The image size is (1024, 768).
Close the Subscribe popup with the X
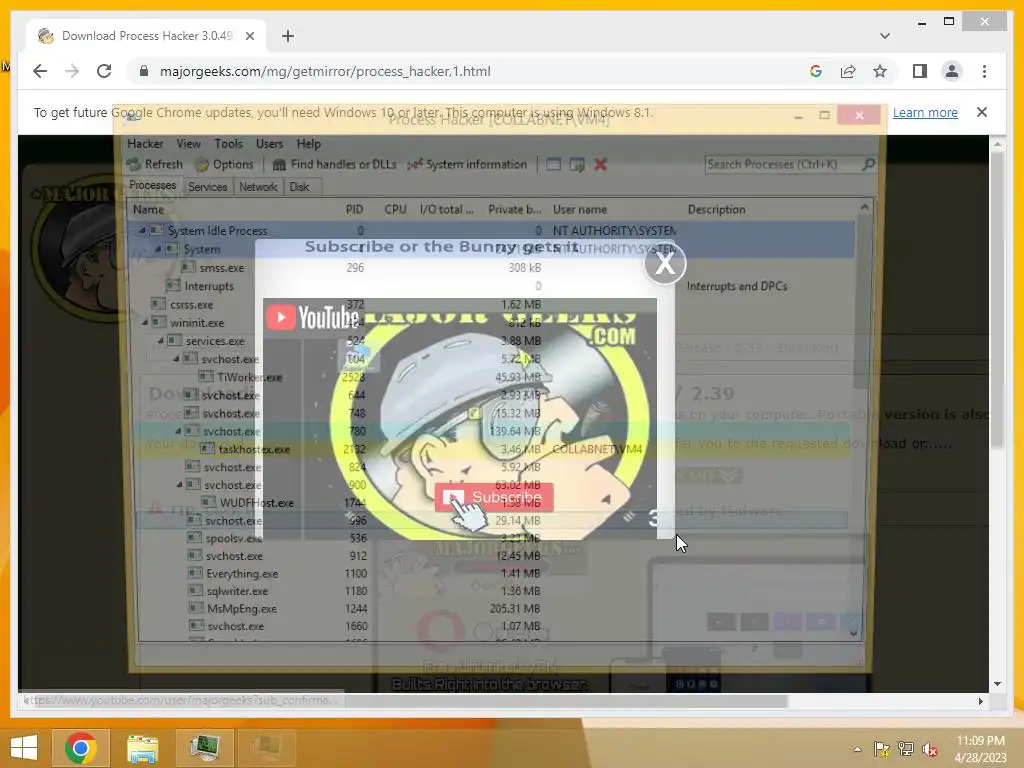(665, 263)
